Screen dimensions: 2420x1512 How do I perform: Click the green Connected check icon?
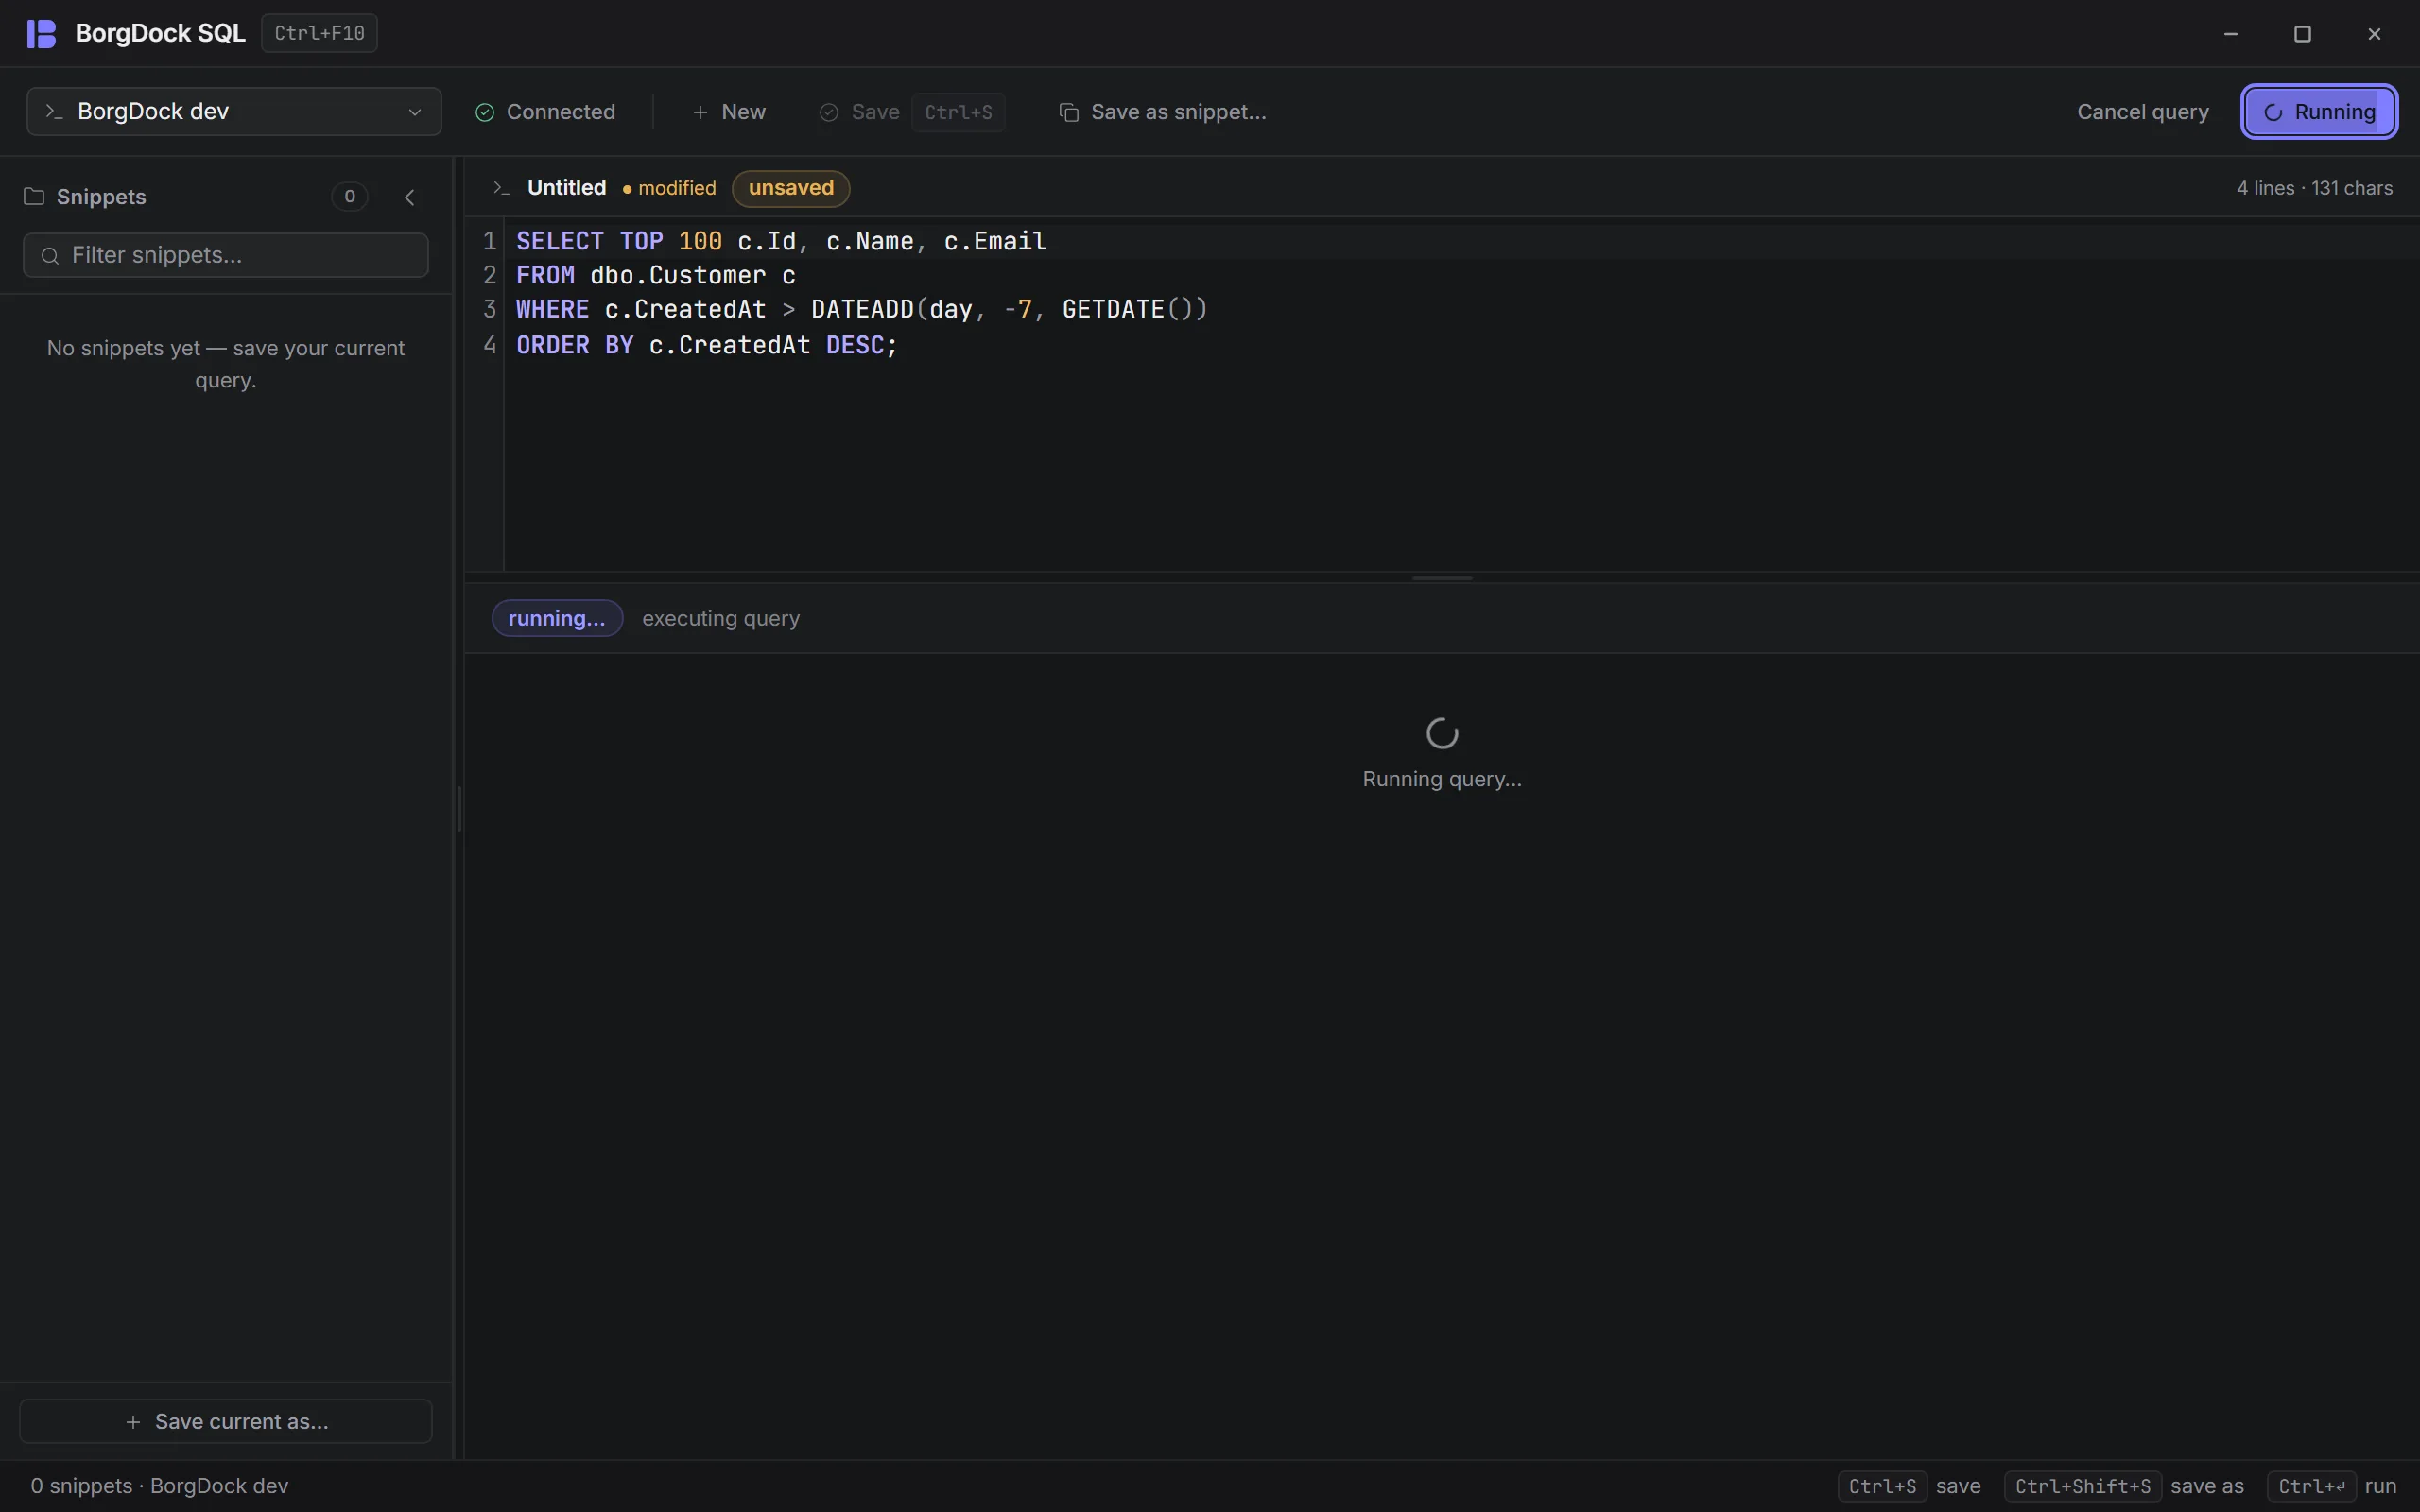(x=485, y=112)
